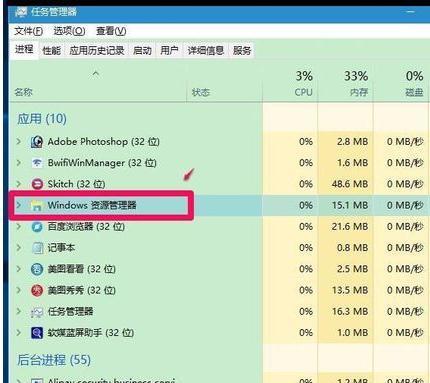Select the BwifiWinManager (32 位) row
The height and width of the screenshot is (383, 430).
tap(219, 163)
